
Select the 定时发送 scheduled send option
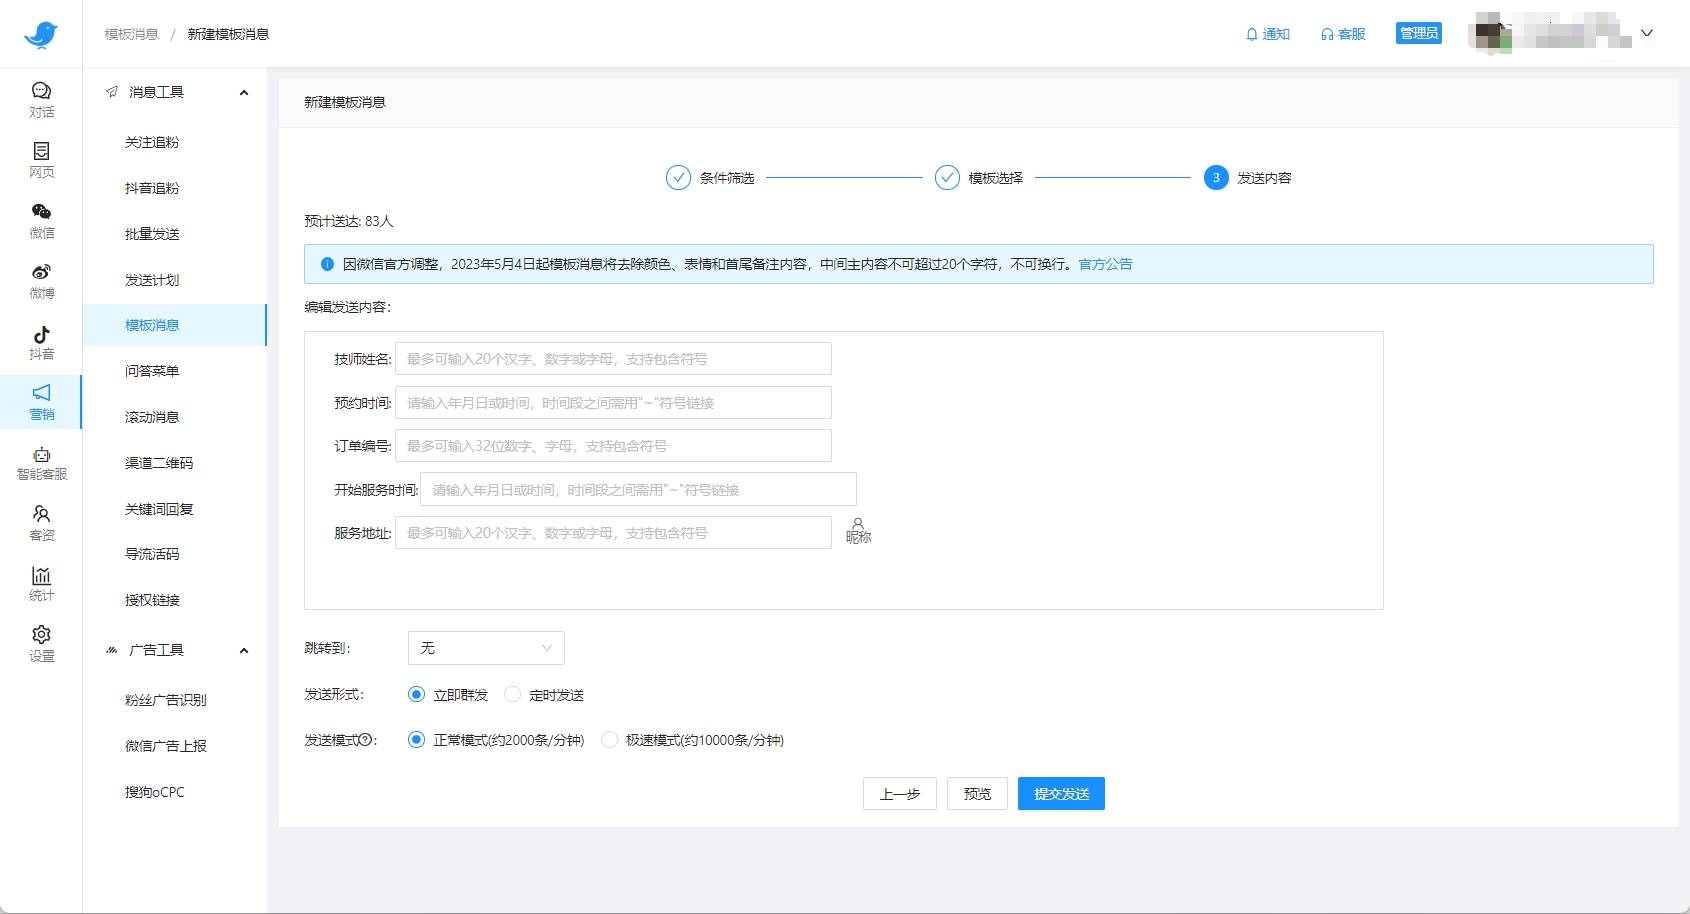(513, 694)
